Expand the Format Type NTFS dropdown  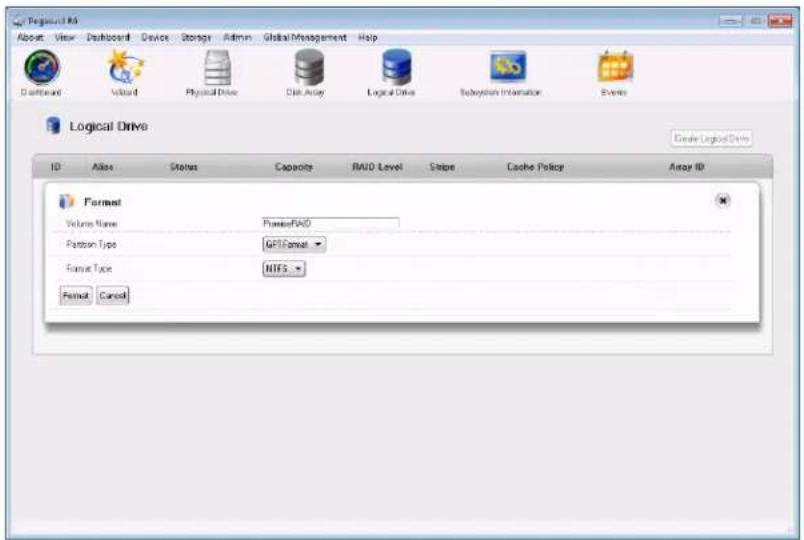[284, 269]
